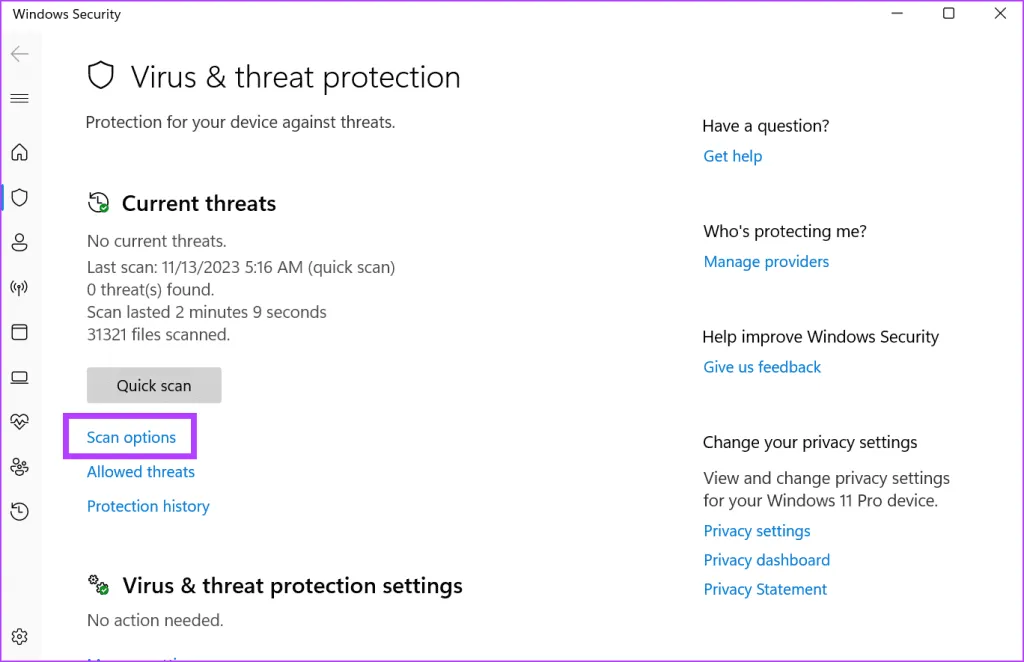Start a Quick scan
Screen dimensions: 1024x662
(x=154, y=385)
